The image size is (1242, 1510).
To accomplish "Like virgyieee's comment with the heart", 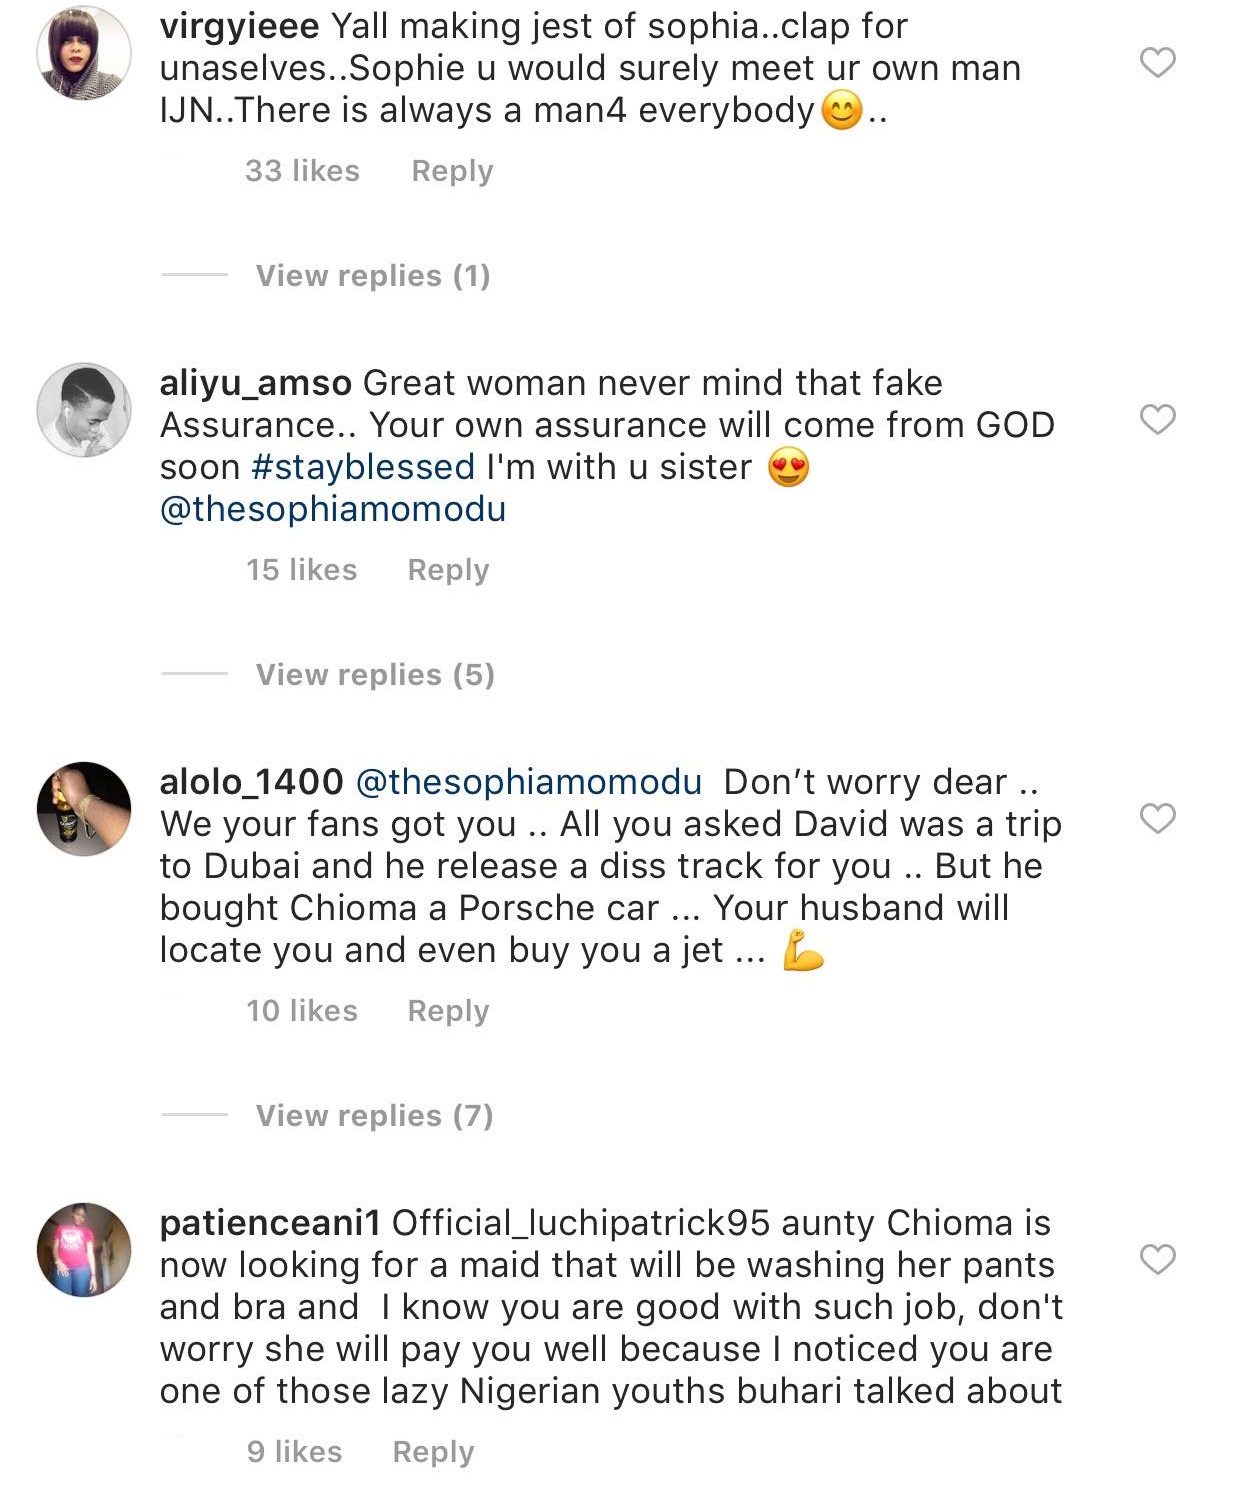I will pos(1157,63).
